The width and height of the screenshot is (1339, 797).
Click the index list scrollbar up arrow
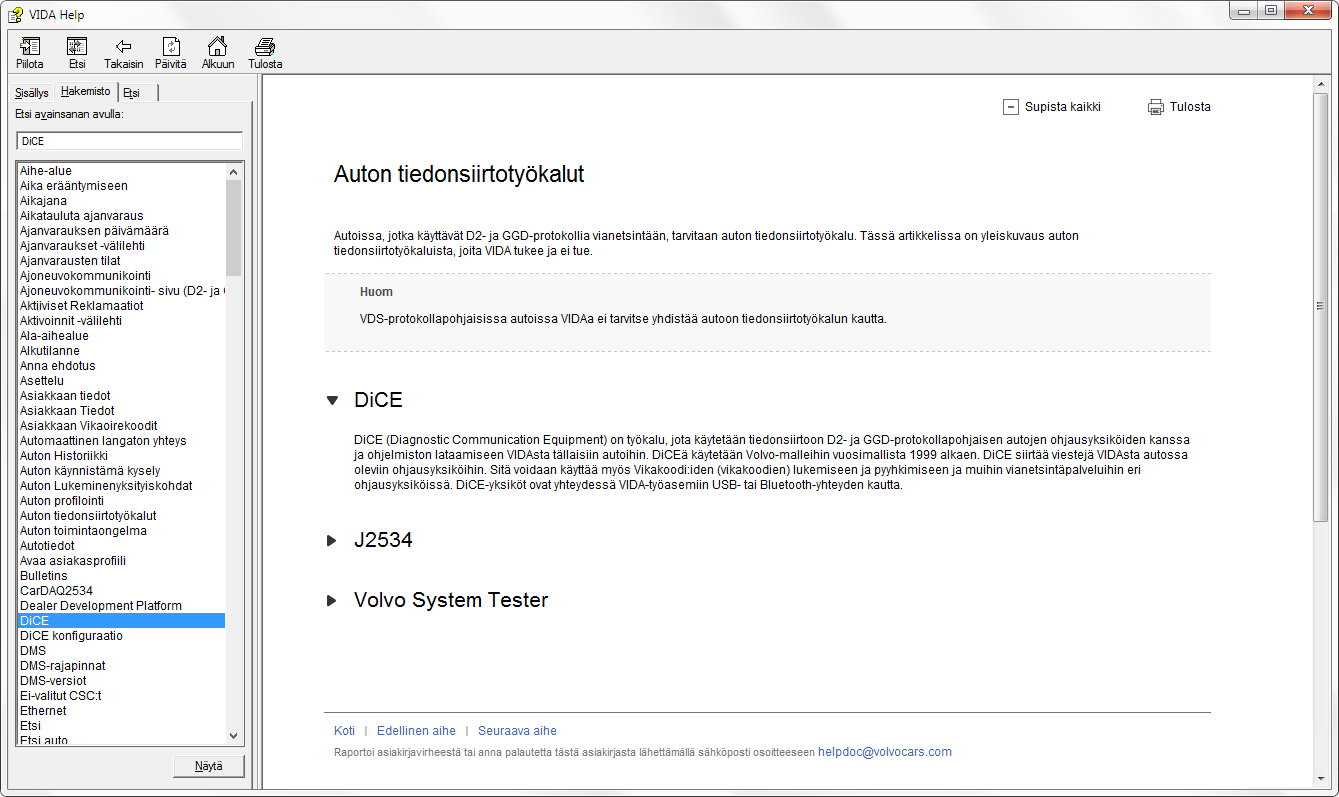[x=234, y=171]
